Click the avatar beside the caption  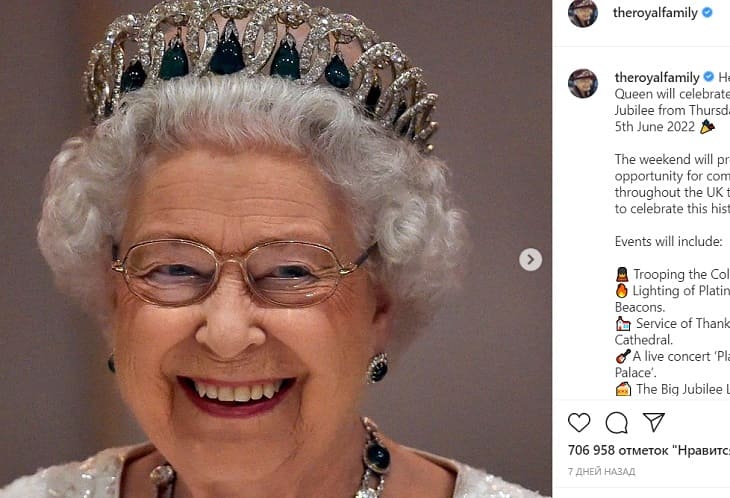[x=583, y=83]
